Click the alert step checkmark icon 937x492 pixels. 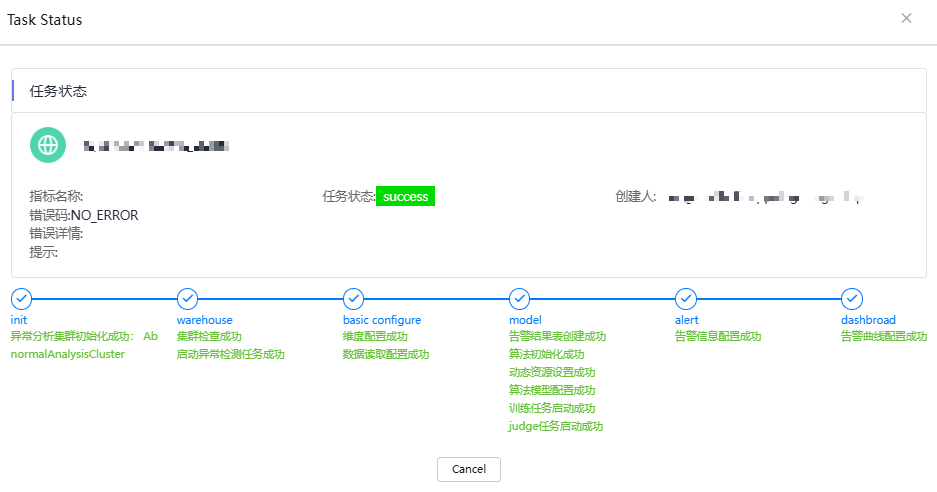click(686, 299)
